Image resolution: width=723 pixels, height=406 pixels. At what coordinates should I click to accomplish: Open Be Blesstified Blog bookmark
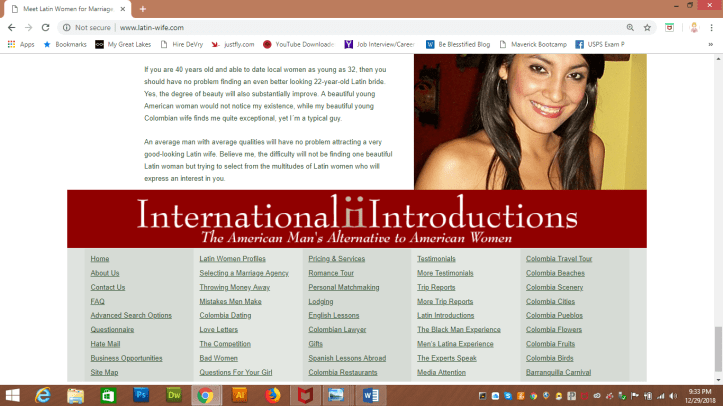click(458, 44)
